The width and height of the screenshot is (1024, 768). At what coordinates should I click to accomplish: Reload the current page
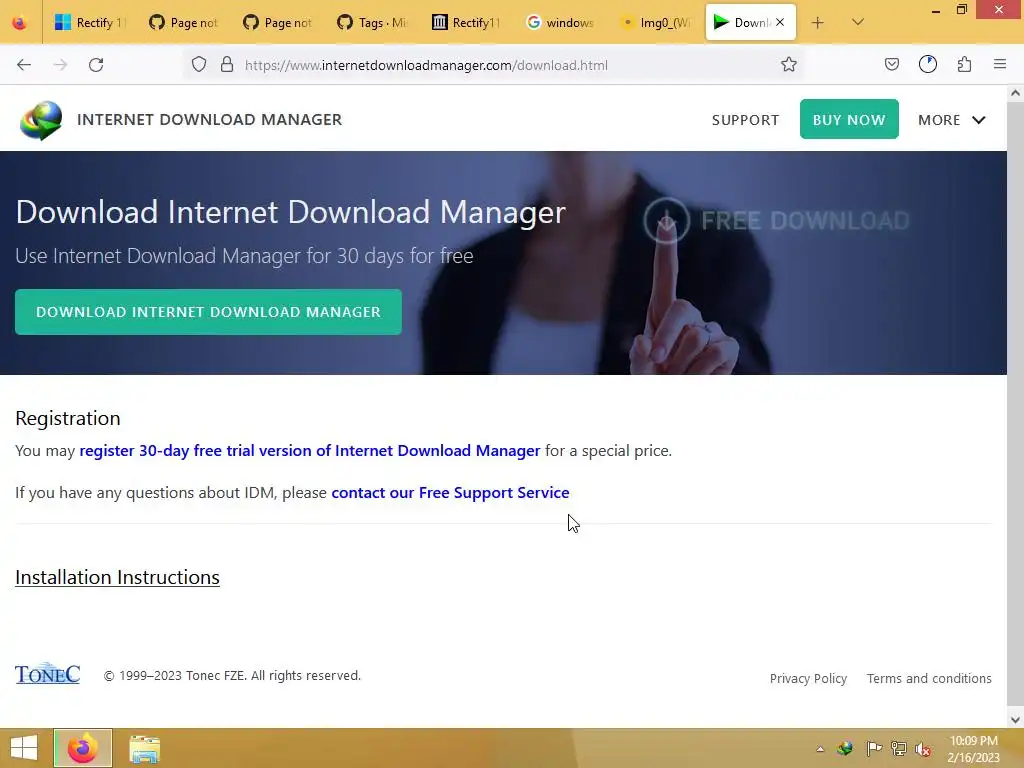point(96,65)
